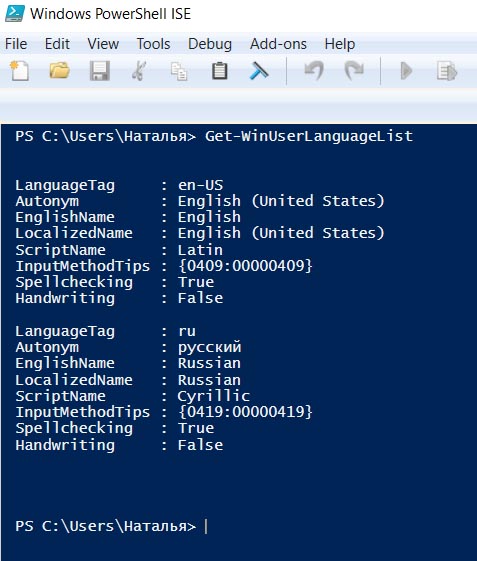Click the Cut scissors icon
The image size is (477, 561).
(x=139, y=70)
